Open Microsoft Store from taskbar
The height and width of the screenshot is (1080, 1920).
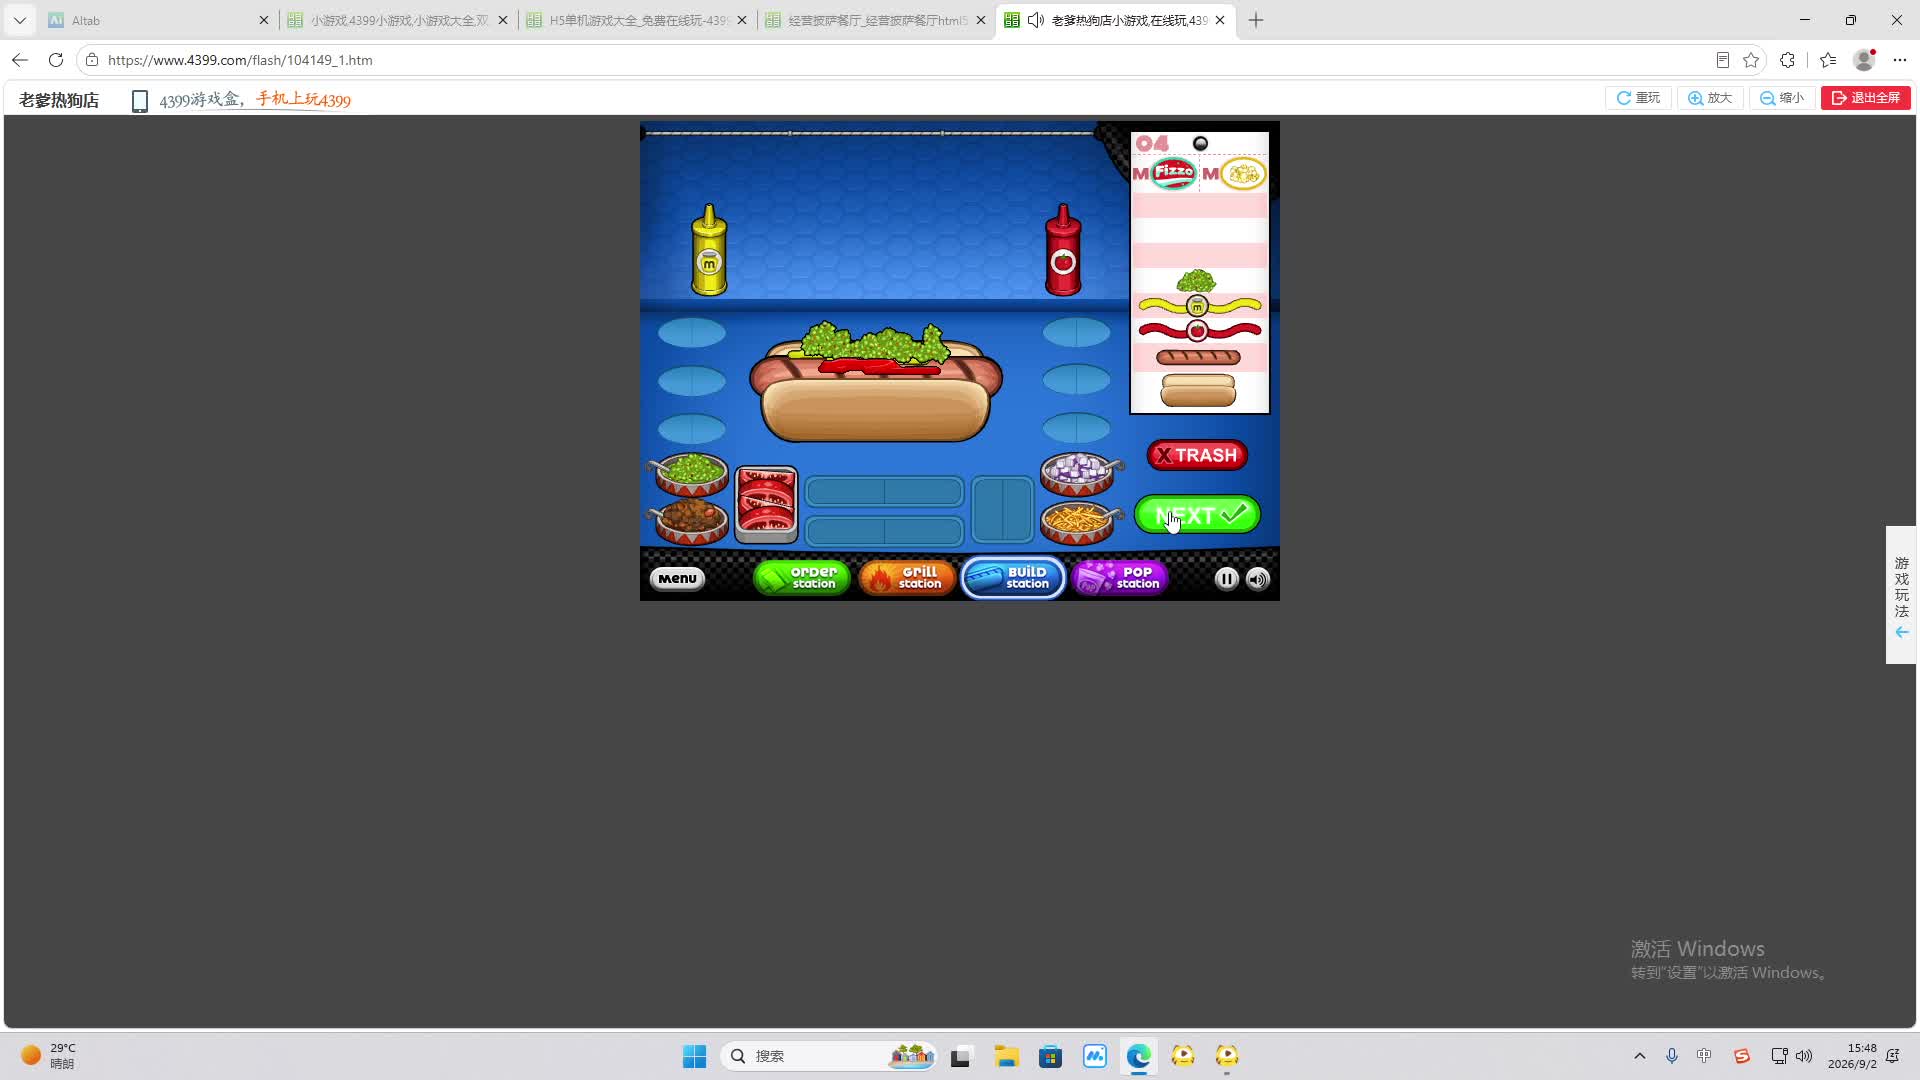pyautogui.click(x=1050, y=1056)
